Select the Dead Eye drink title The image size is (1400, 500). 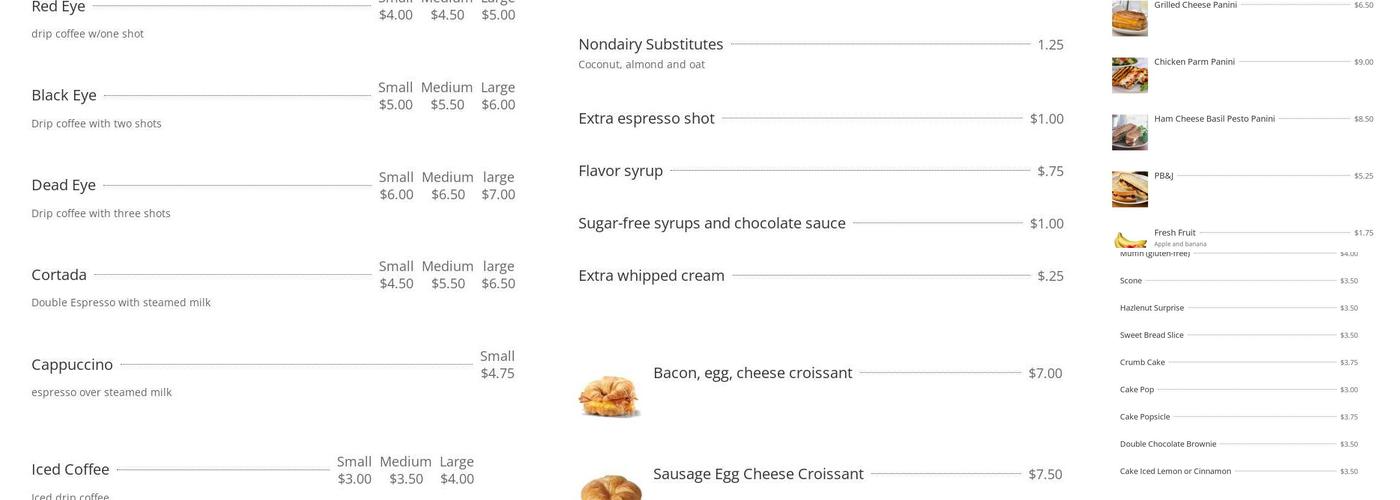64,185
